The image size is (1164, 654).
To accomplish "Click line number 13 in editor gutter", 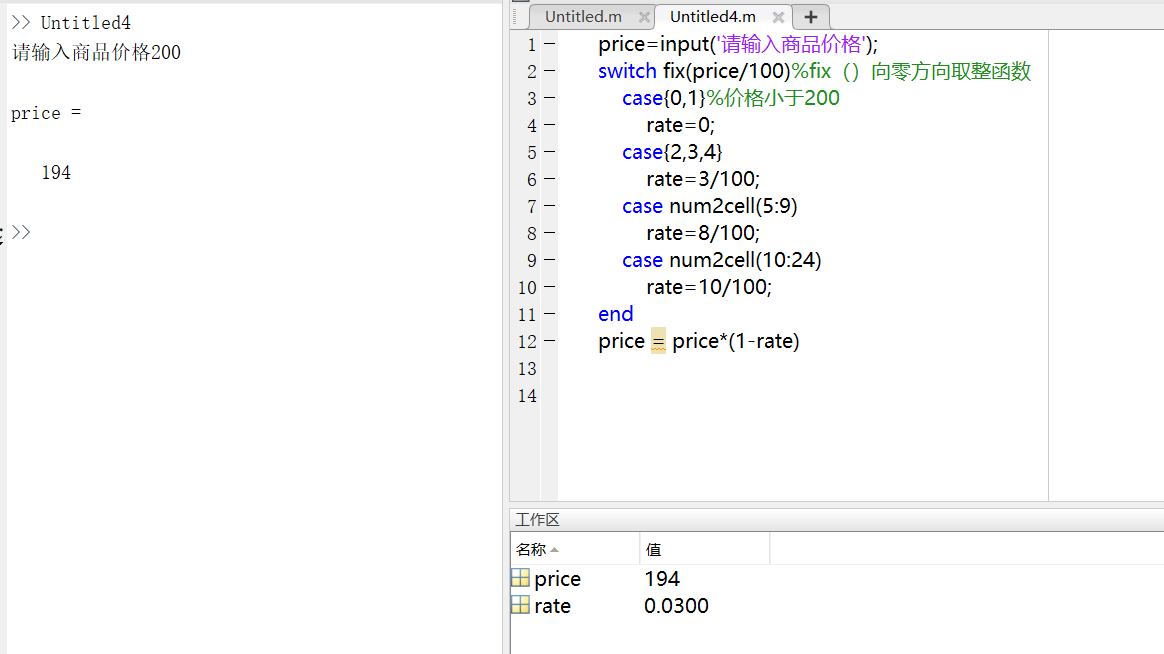I will pos(527,369).
